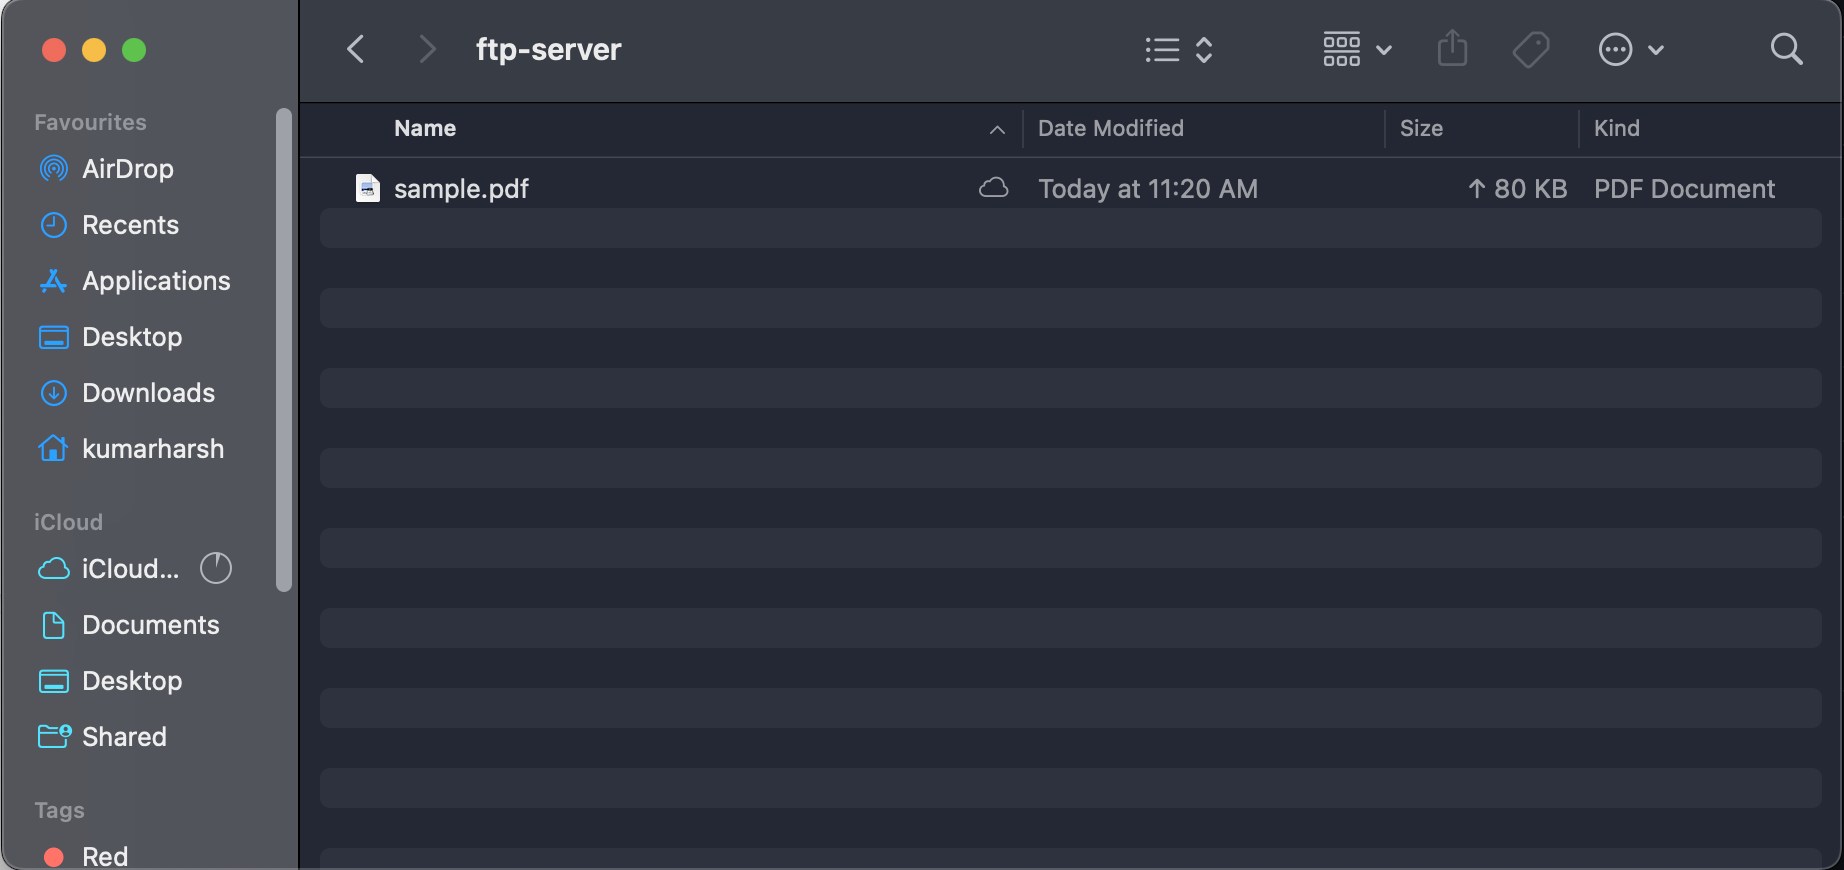Click the iCloud status icon beside sample.pdf

tap(993, 188)
